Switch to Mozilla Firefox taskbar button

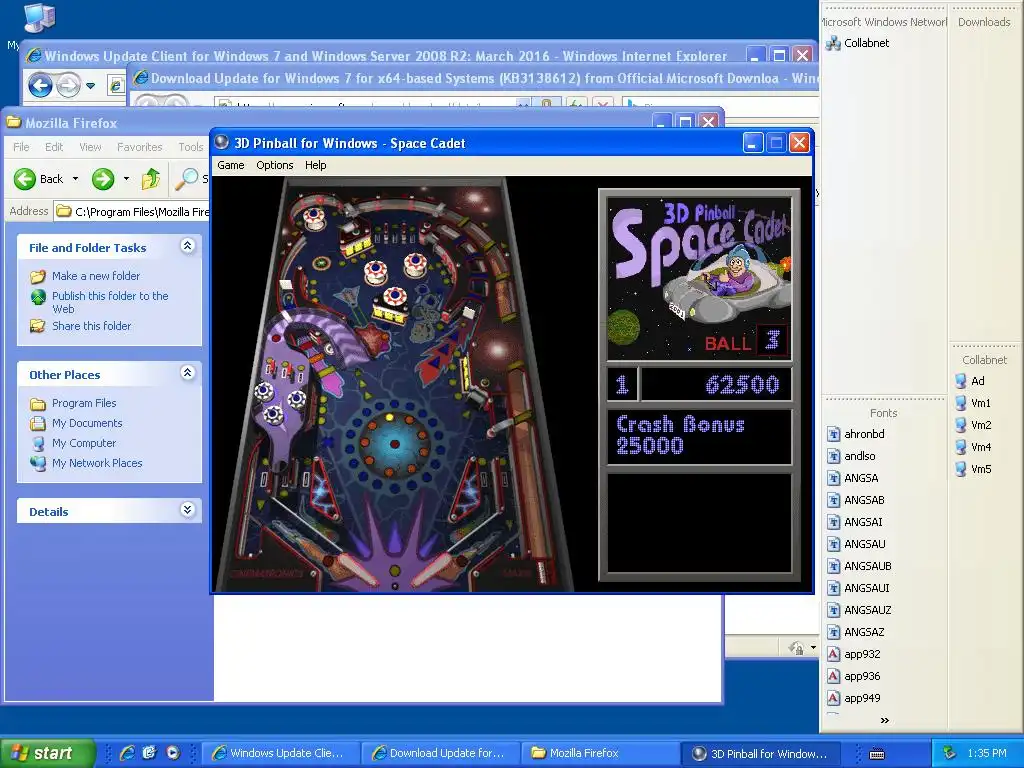click(600, 753)
